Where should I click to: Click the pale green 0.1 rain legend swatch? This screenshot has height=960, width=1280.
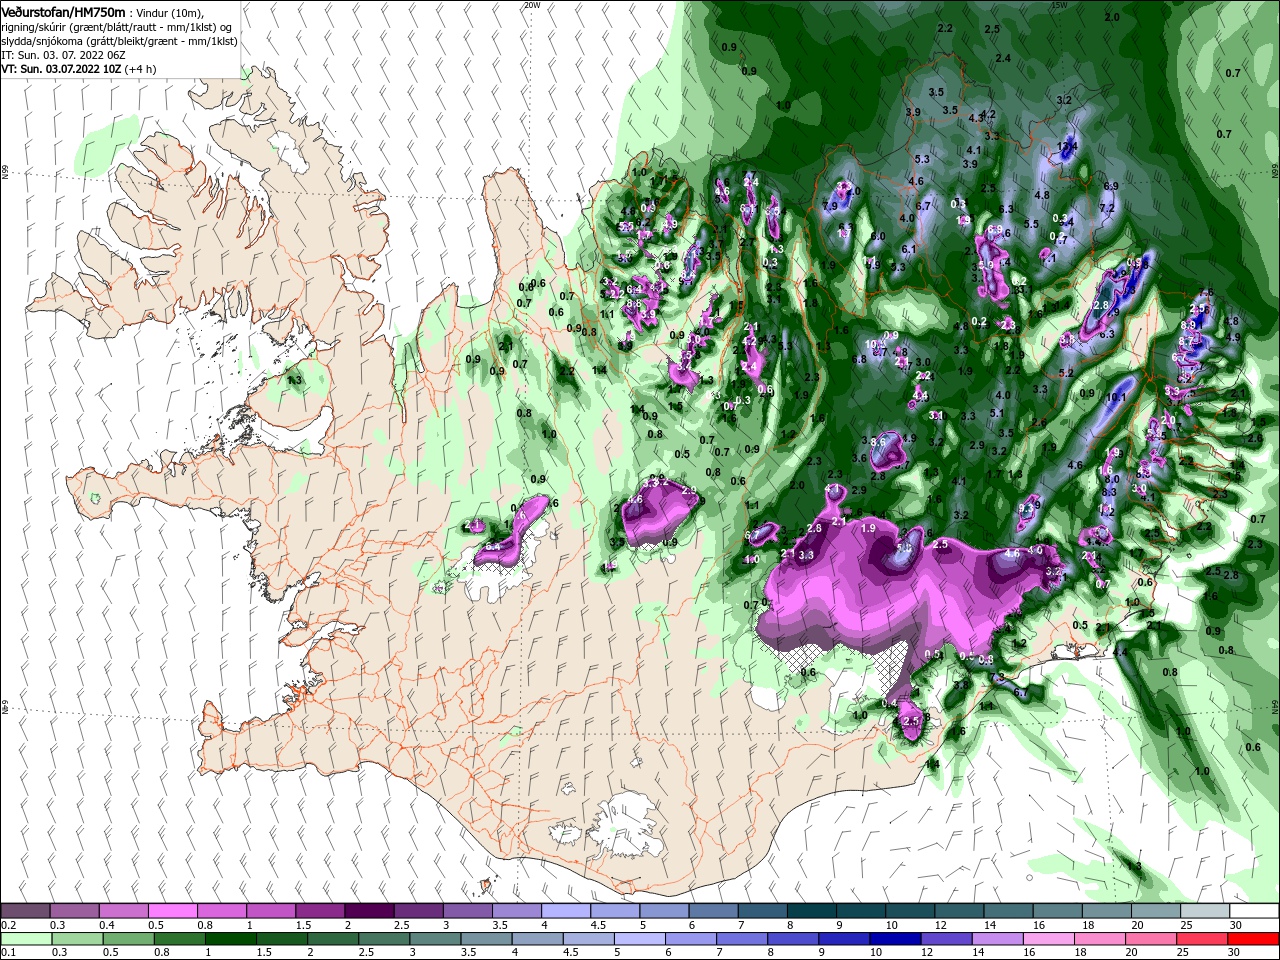[x=26, y=938]
